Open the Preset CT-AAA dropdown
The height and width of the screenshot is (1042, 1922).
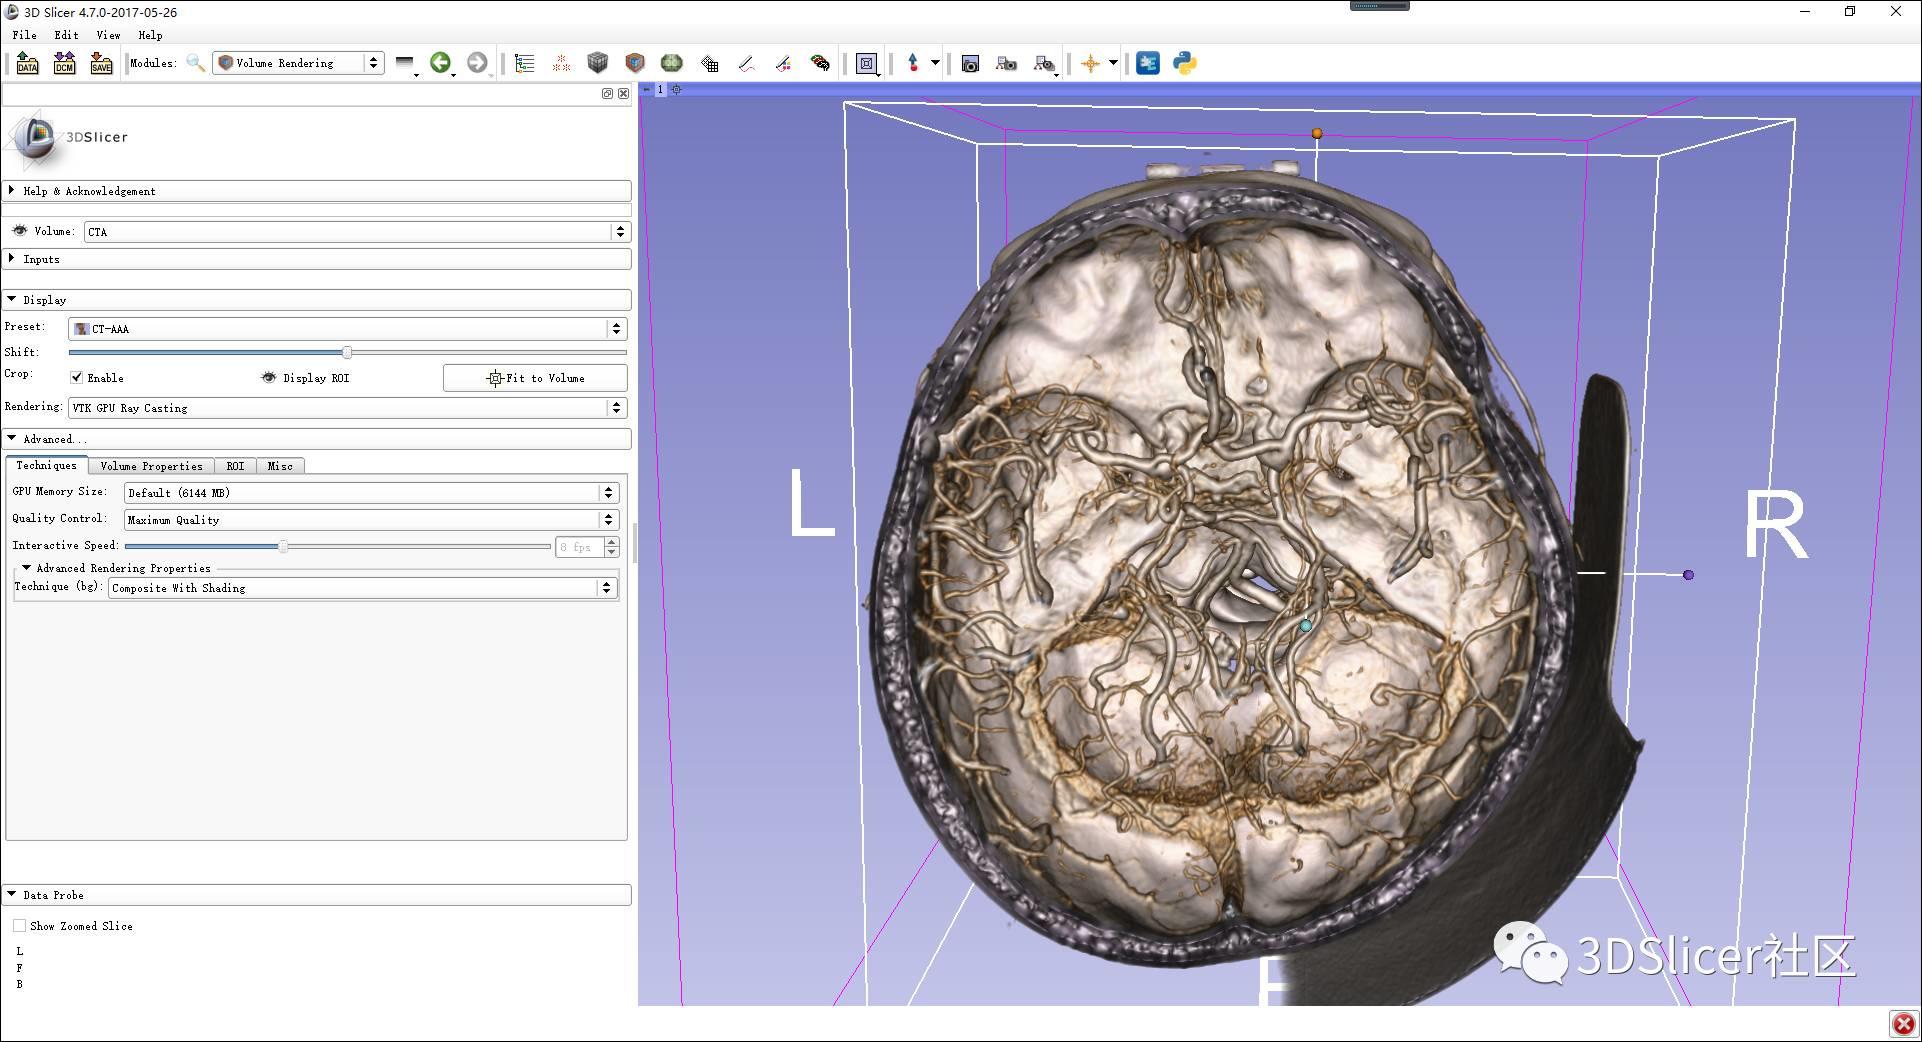point(347,329)
